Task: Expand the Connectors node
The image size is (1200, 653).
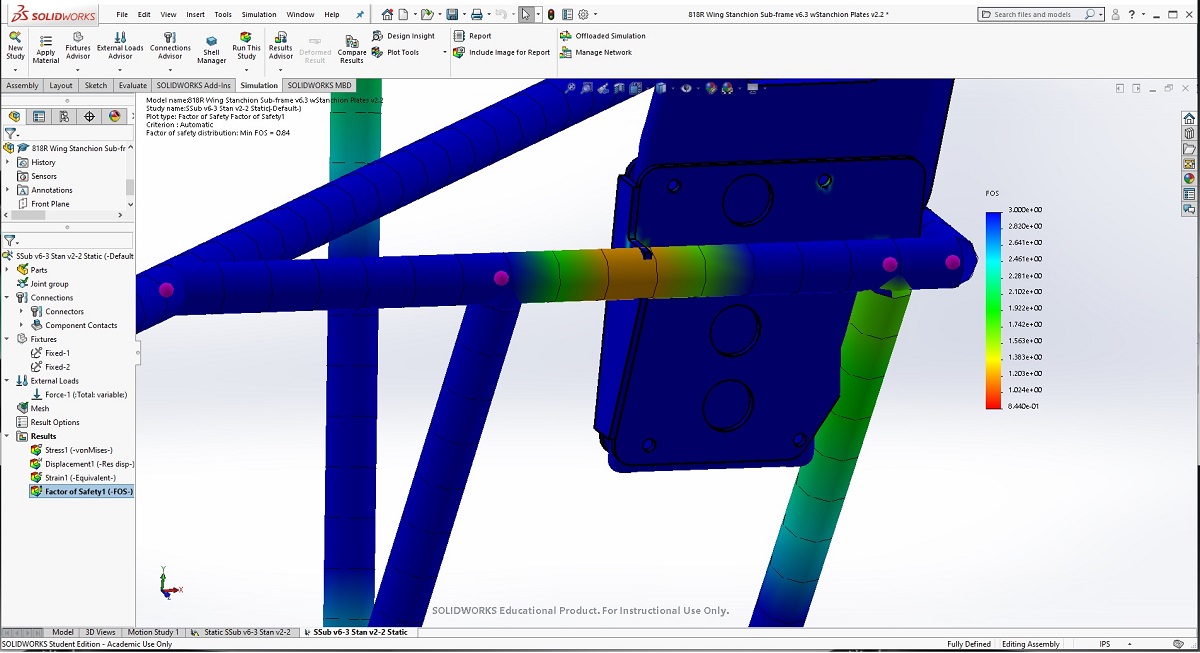Action: coord(22,311)
